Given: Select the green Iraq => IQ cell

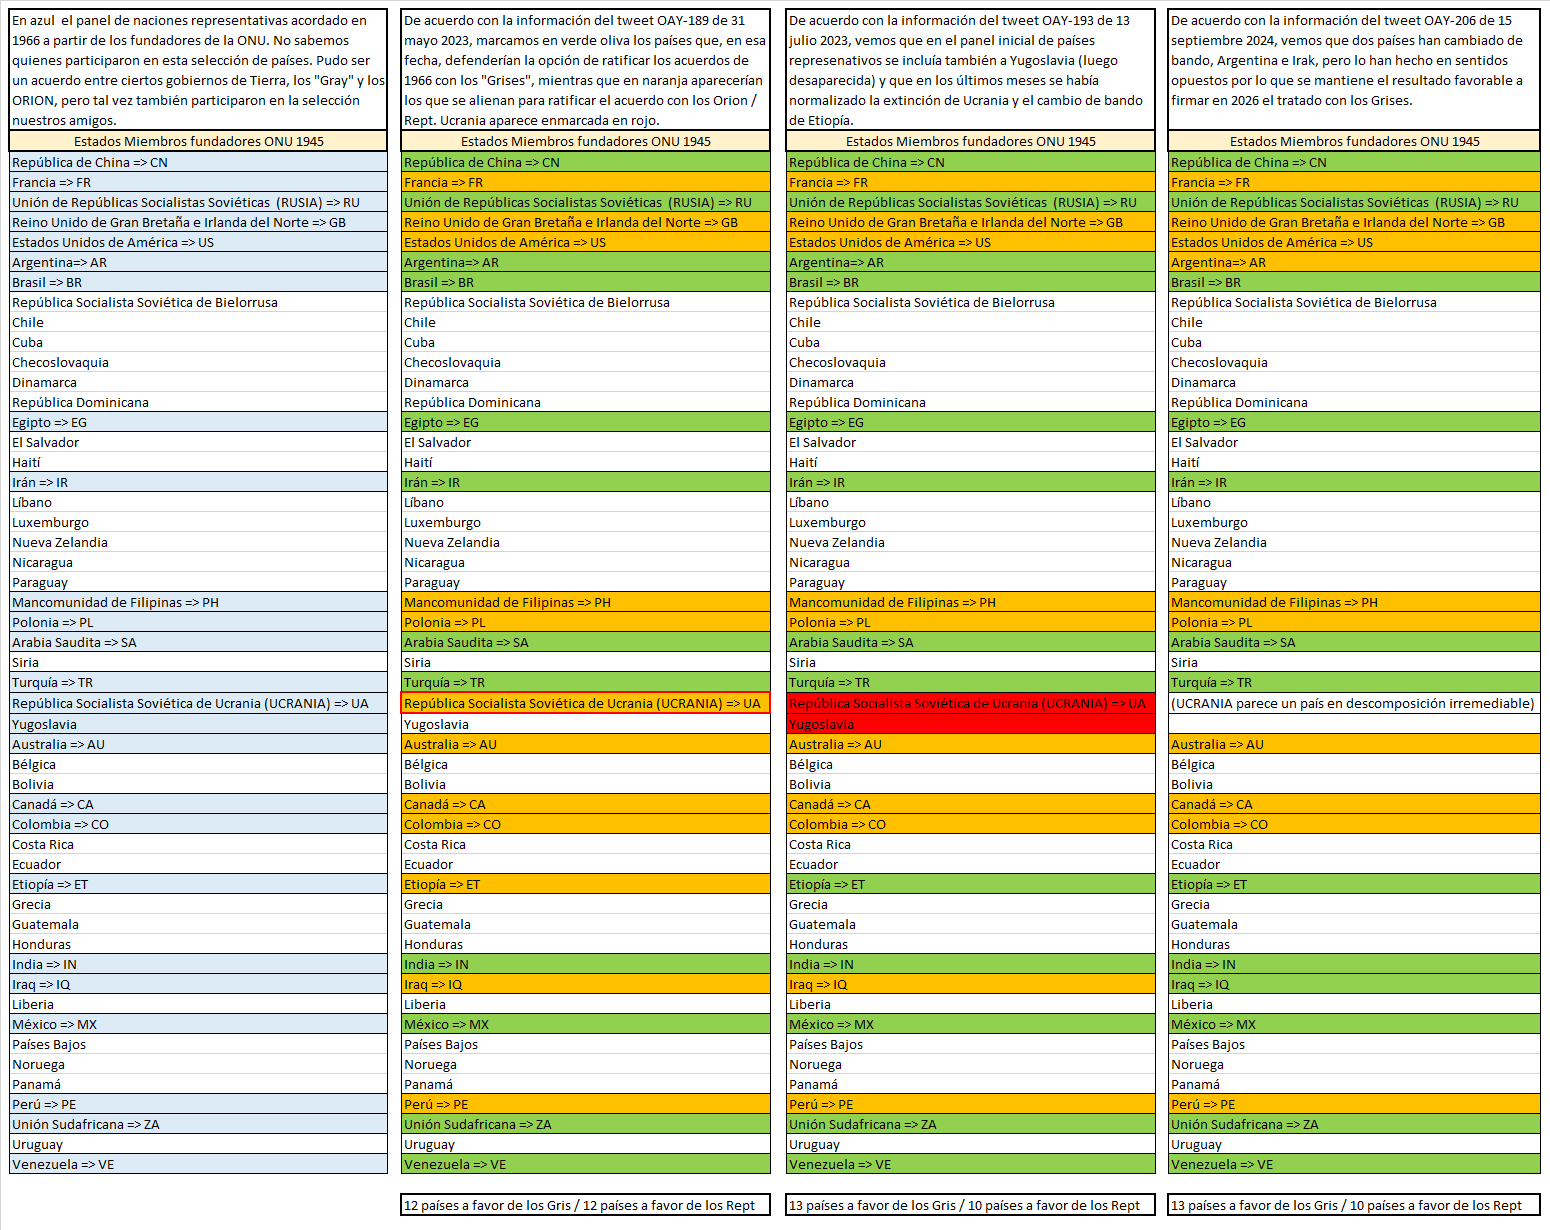Looking at the screenshot, I should point(1353,984).
